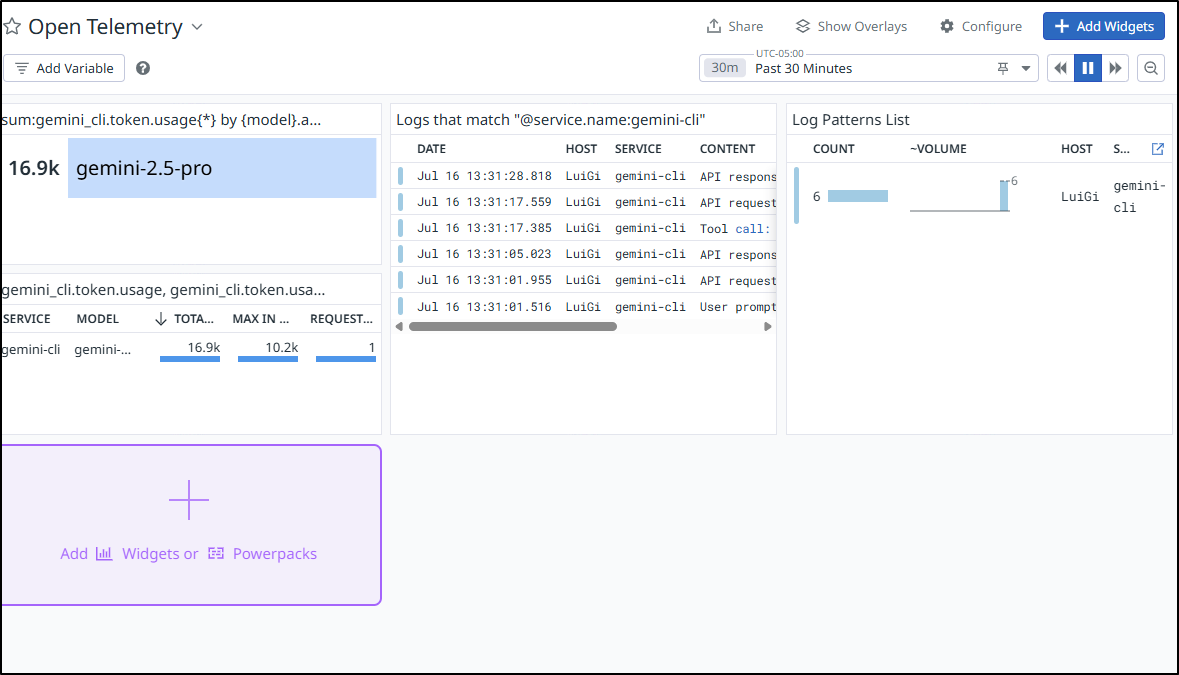Click the TOTA... column sort arrow
Viewport: 1179px width, 675px height.
click(161, 319)
